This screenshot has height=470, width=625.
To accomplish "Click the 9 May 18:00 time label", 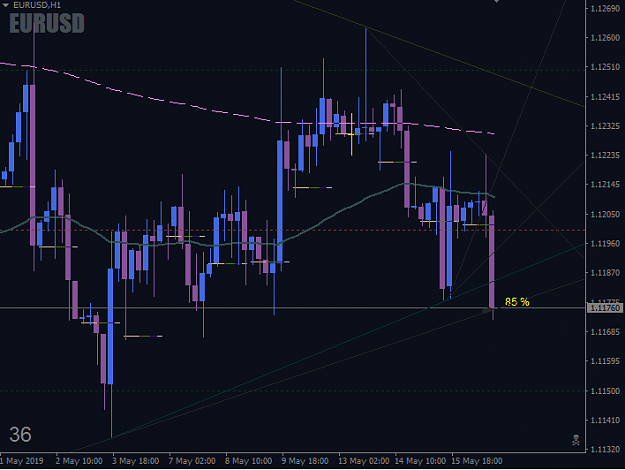I will point(305,461).
